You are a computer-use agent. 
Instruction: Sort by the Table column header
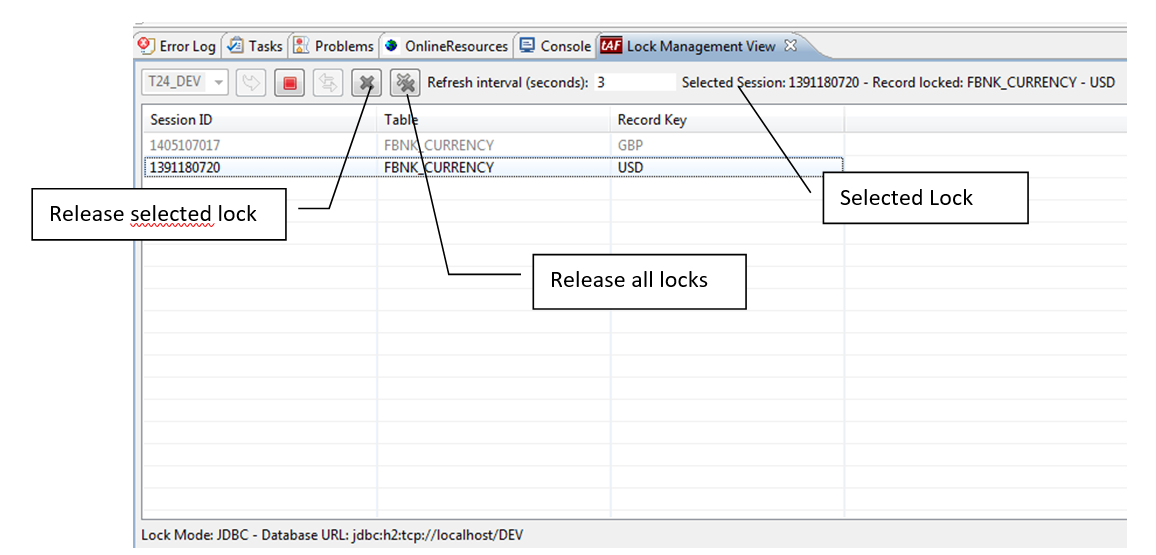[x=402, y=120]
